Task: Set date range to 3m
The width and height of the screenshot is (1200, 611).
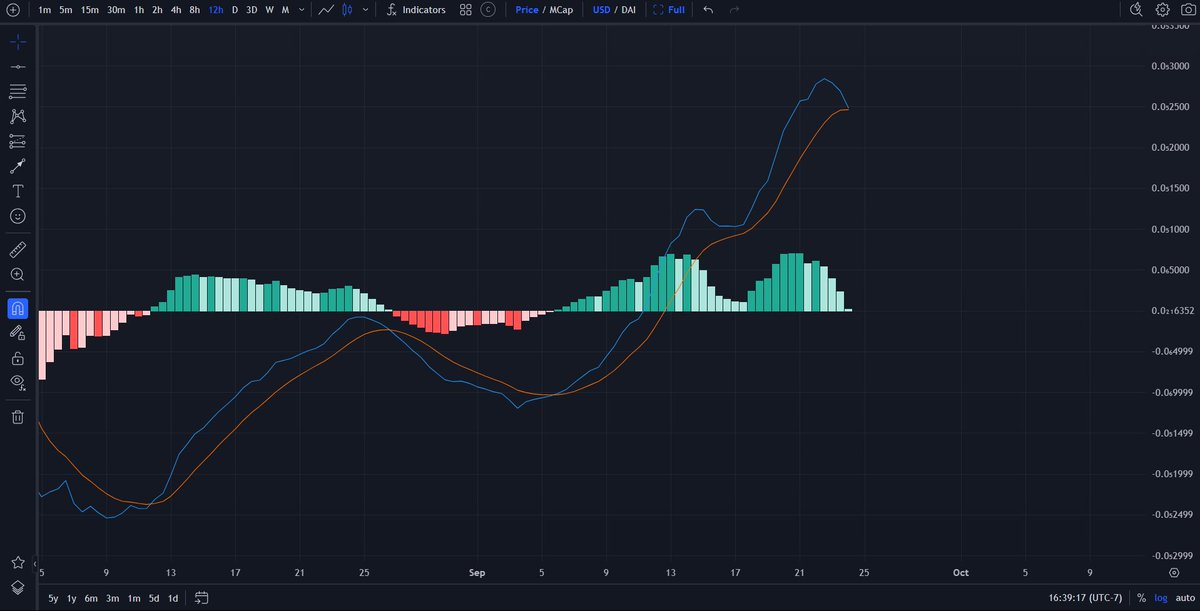Action: [112, 598]
